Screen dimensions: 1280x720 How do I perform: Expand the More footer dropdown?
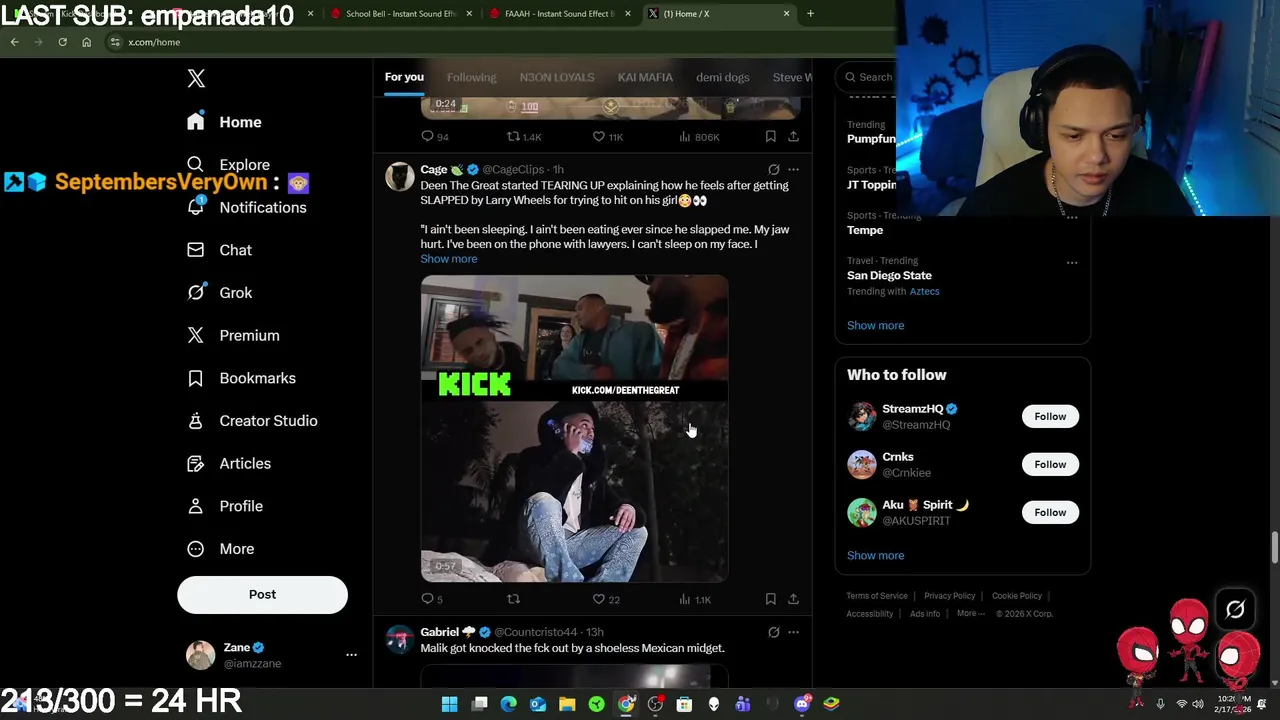coord(970,614)
